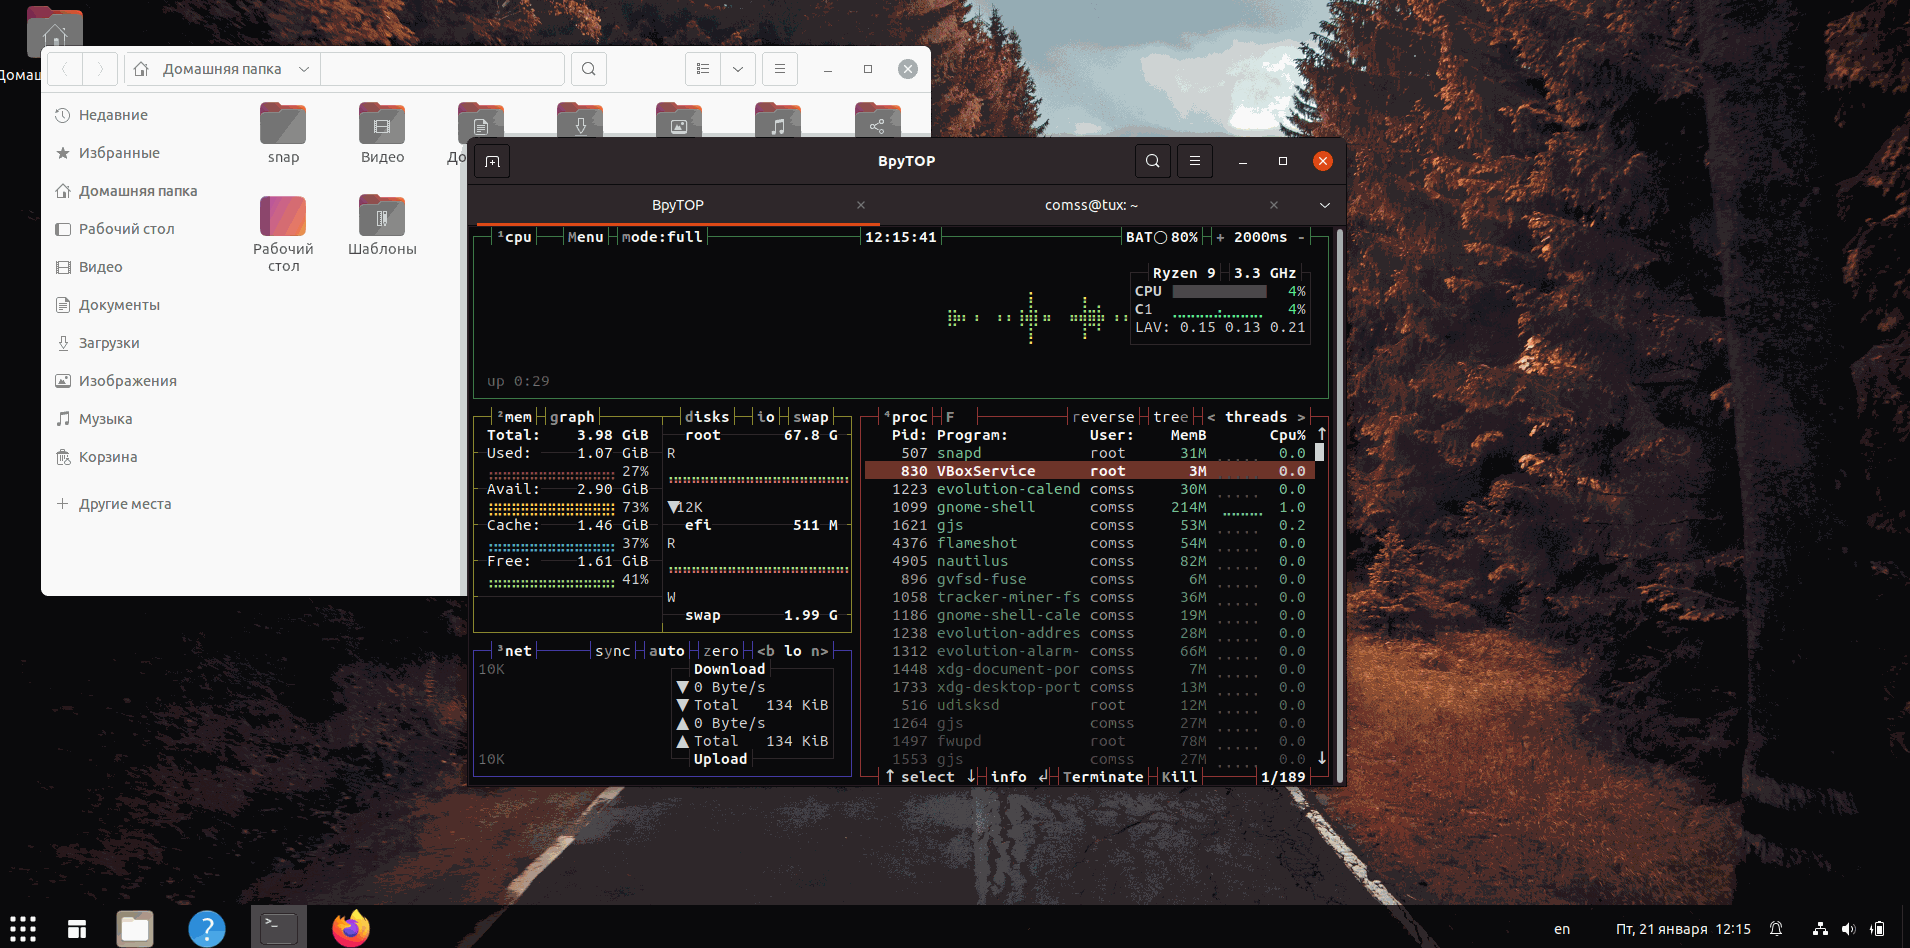Decrease update interval with minus sign
The image size is (1910, 948).
click(x=1301, y=237)
